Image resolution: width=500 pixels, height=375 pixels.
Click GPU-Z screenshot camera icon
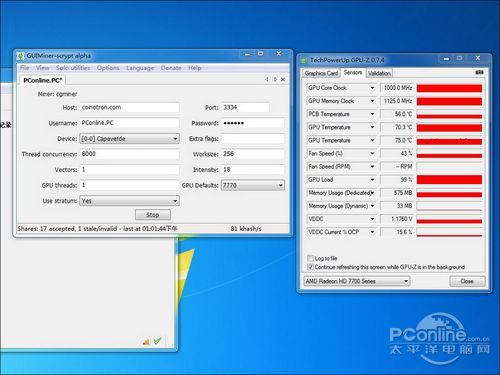click(479, 72)
